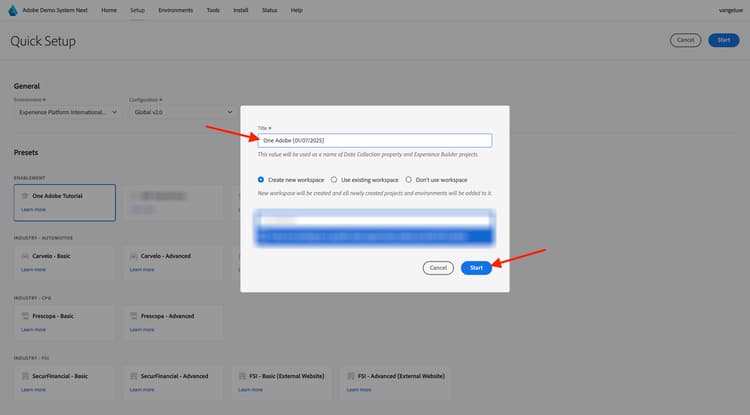The width and height of the screenshot is (750, 415).
Task: Open Learn more link under Carvelo - Advanced
Action: coord(142,270)
